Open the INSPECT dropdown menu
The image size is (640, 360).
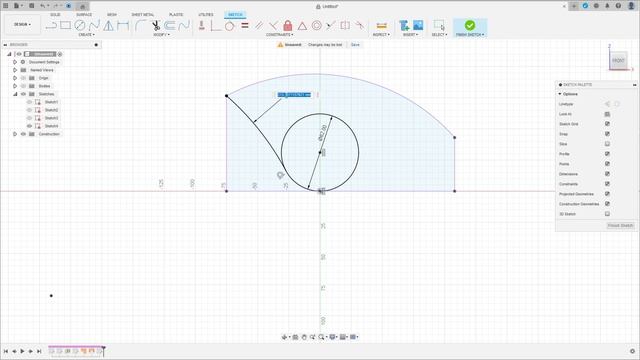coord(381,35)
